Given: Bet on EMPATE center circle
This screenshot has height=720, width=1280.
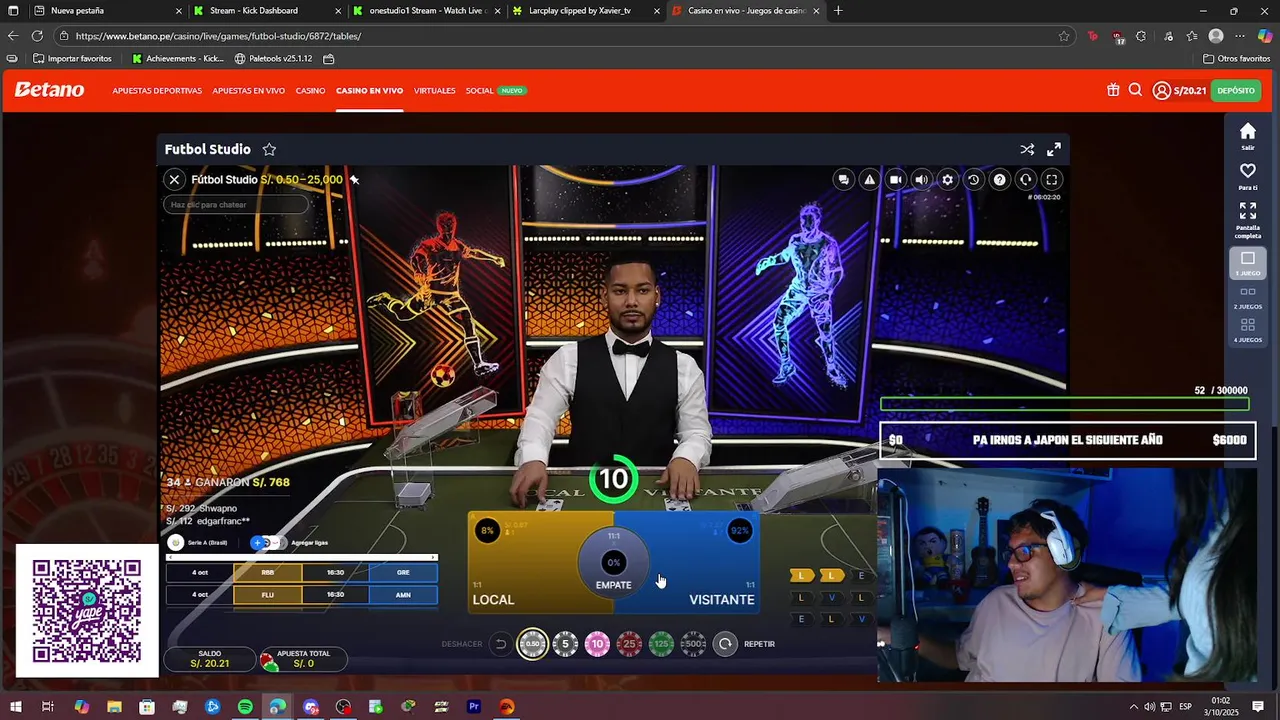Looking at the screenshot, I should (x=614, y=564).
